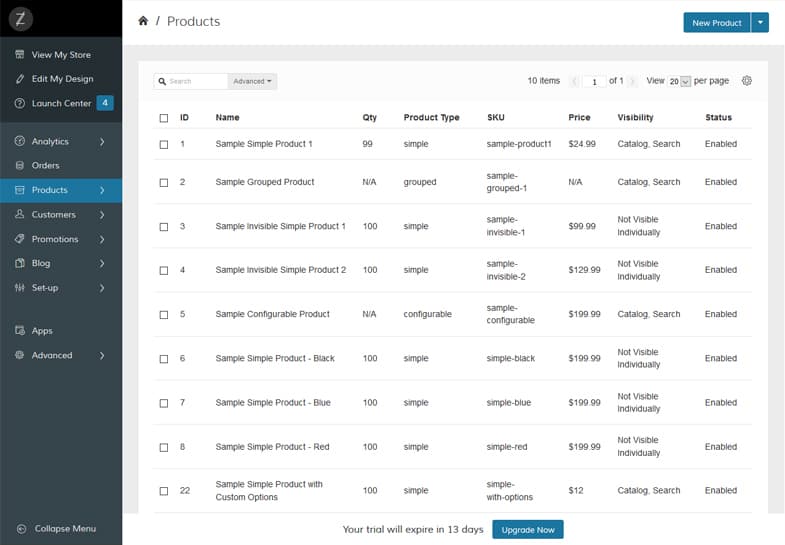This screenshot has width=785, height=545.
Task: Tick the select-all checkbox in header
Action: 164,118
